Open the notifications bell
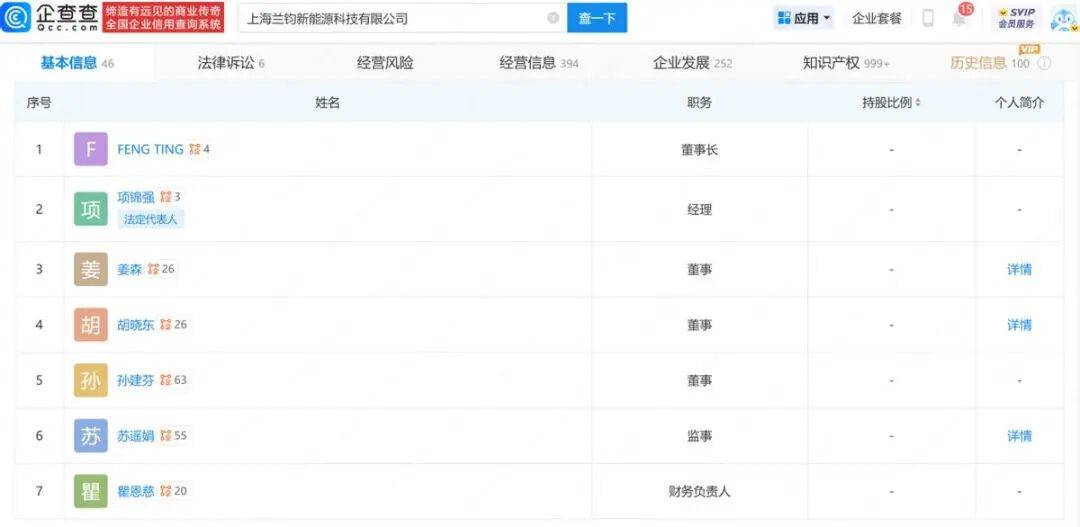The image size is (1080, 527). 959,18
